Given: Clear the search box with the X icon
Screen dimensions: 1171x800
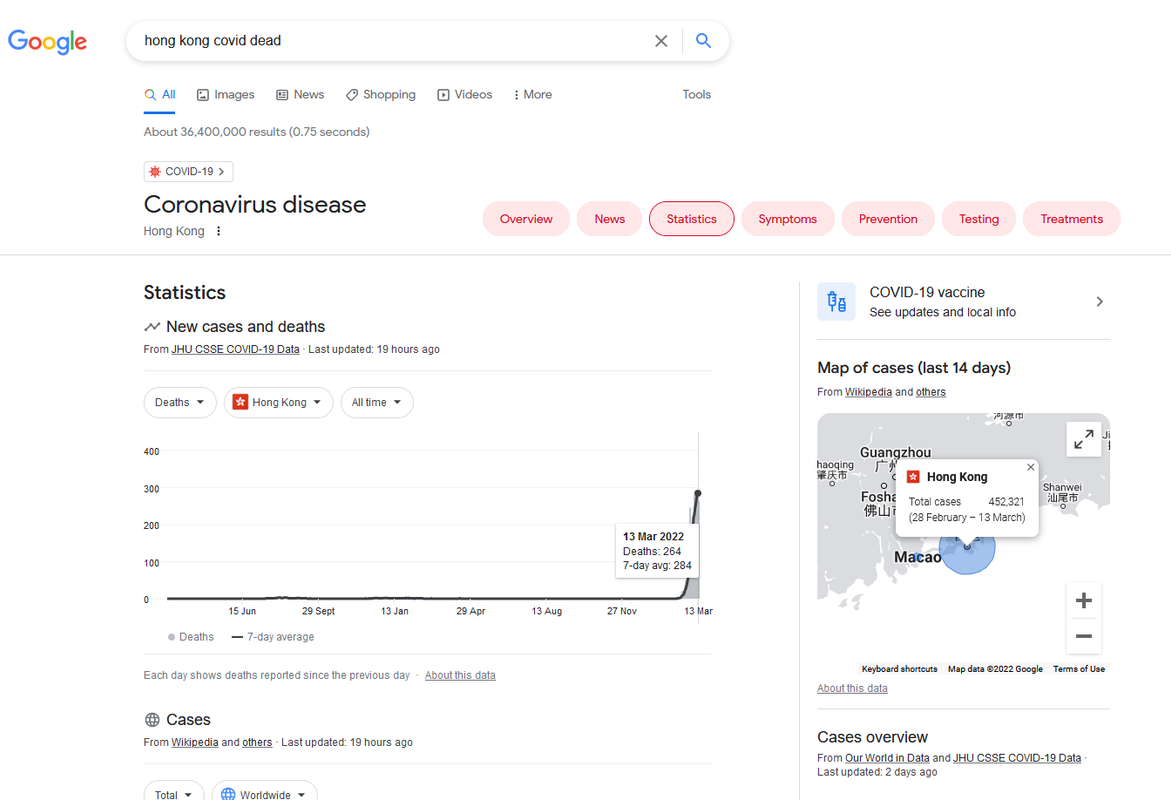Looking at the screenshot, I should [x=661, y=41].
